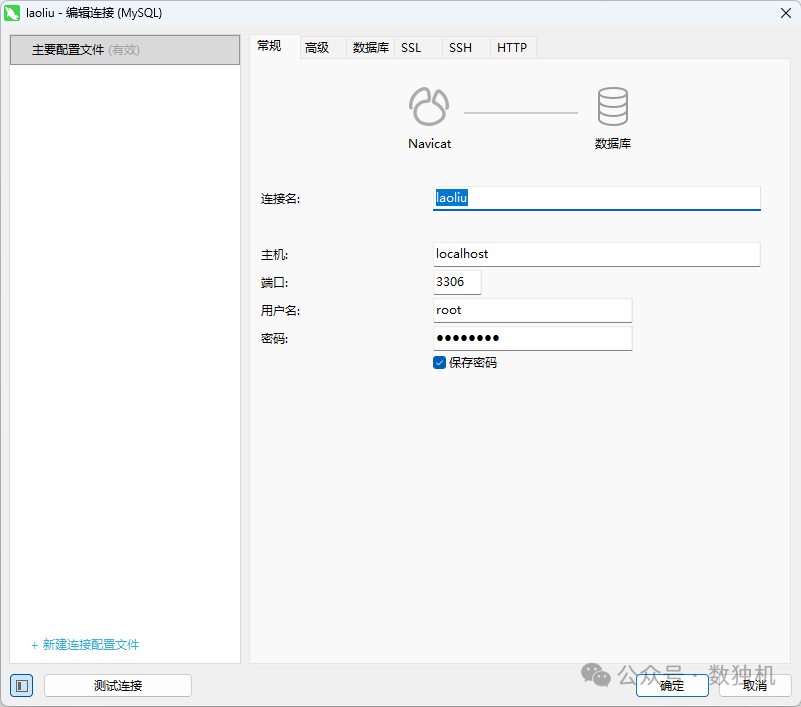
Task: Click the 用户名 label text
Action: click(x=280, y=311)
